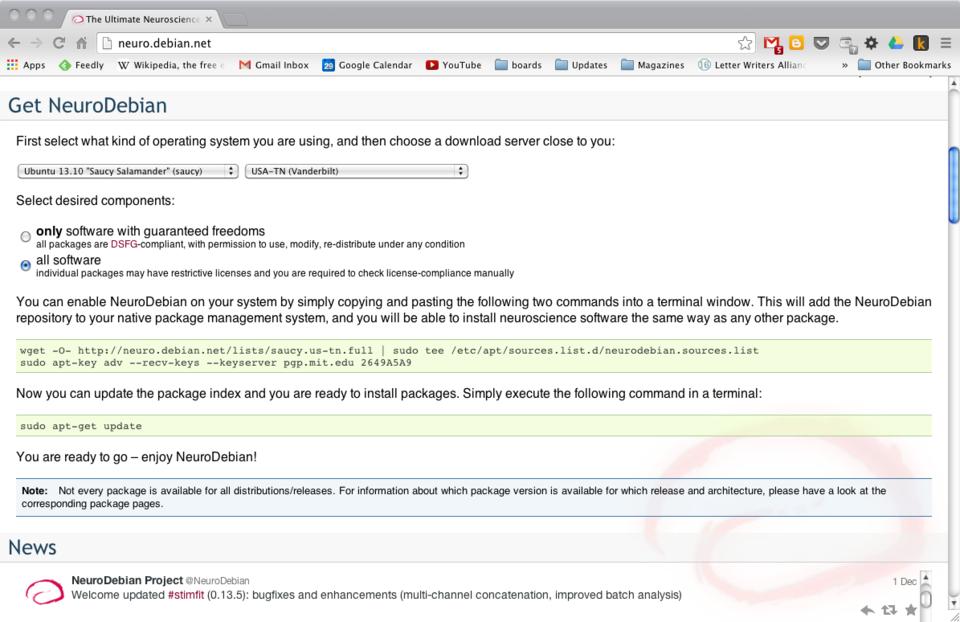Click the browser back arrow button
960x622 pixels.
click(12, 43)
